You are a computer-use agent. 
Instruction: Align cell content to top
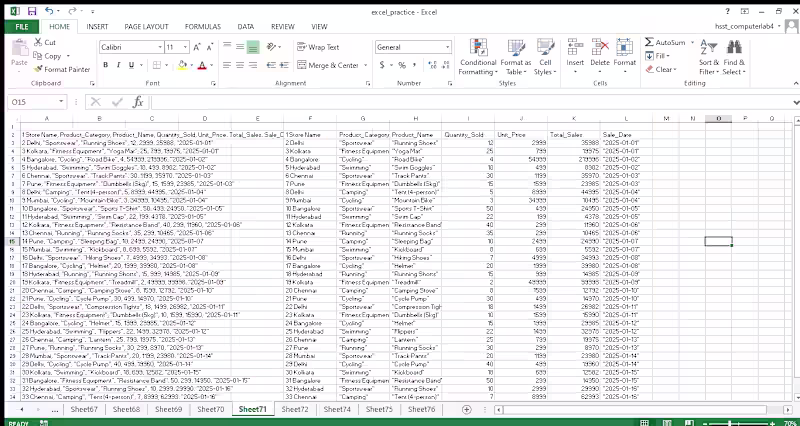[227, 47]
